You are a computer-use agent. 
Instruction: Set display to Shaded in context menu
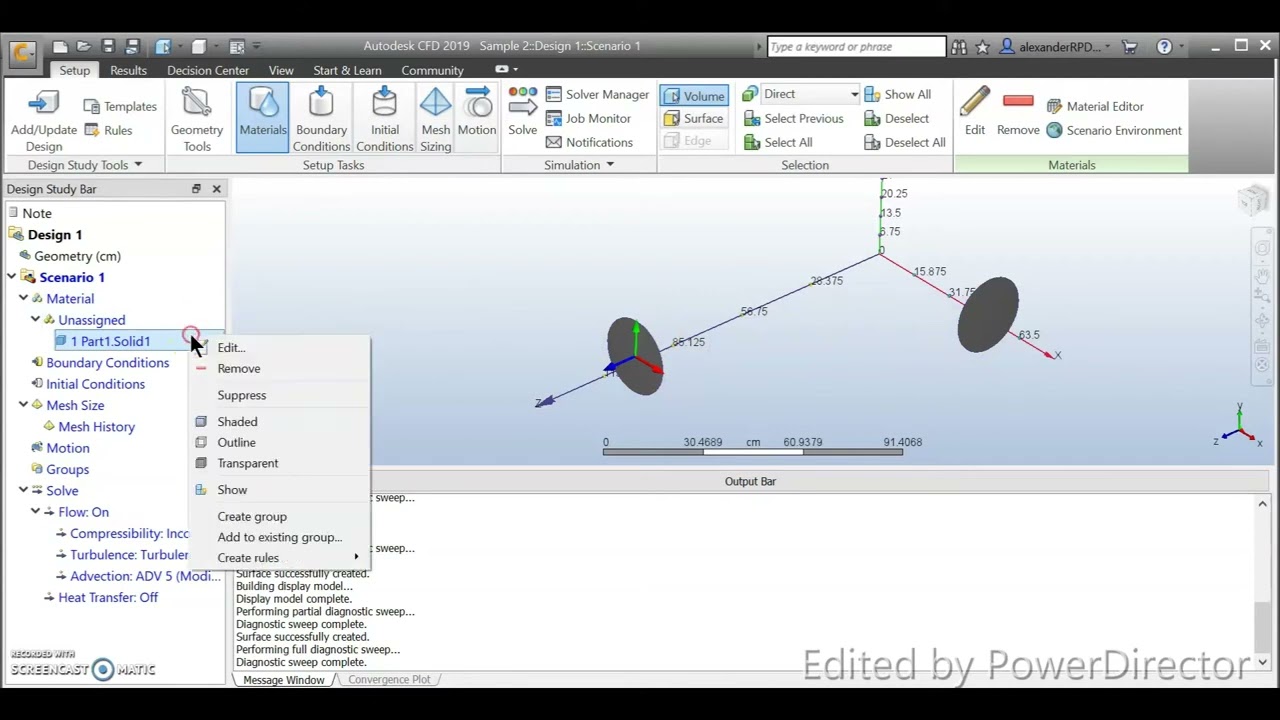pyautogui.click(x=237, y=421)
